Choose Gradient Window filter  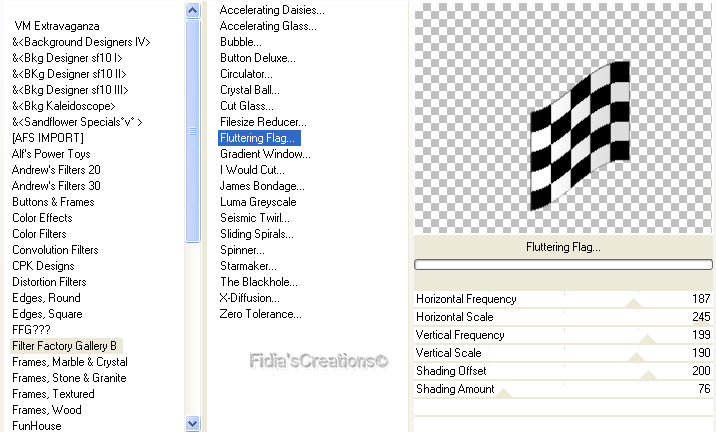[x=265, y=154]
